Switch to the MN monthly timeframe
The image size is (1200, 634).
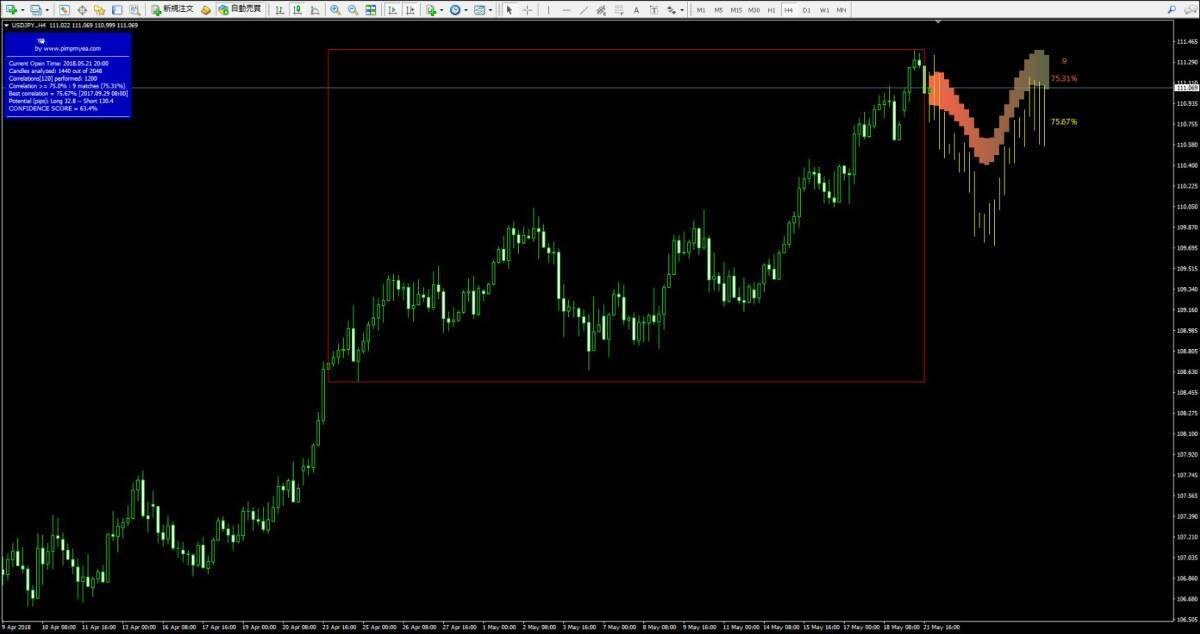click(841, 10)
